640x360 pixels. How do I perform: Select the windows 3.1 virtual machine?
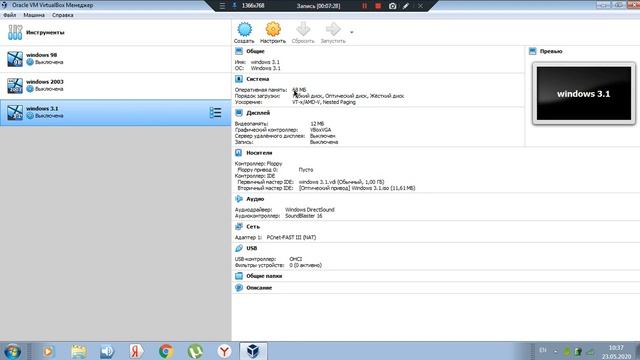116,112
